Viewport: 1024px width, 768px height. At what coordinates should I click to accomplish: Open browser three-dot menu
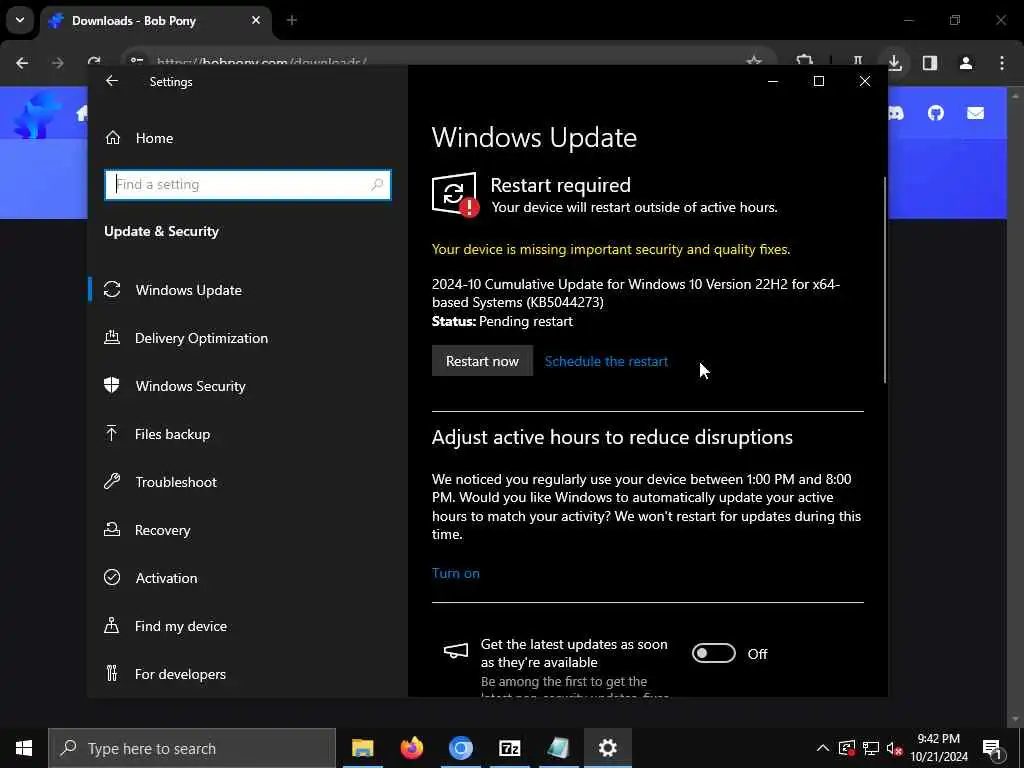pos(1002,63)
